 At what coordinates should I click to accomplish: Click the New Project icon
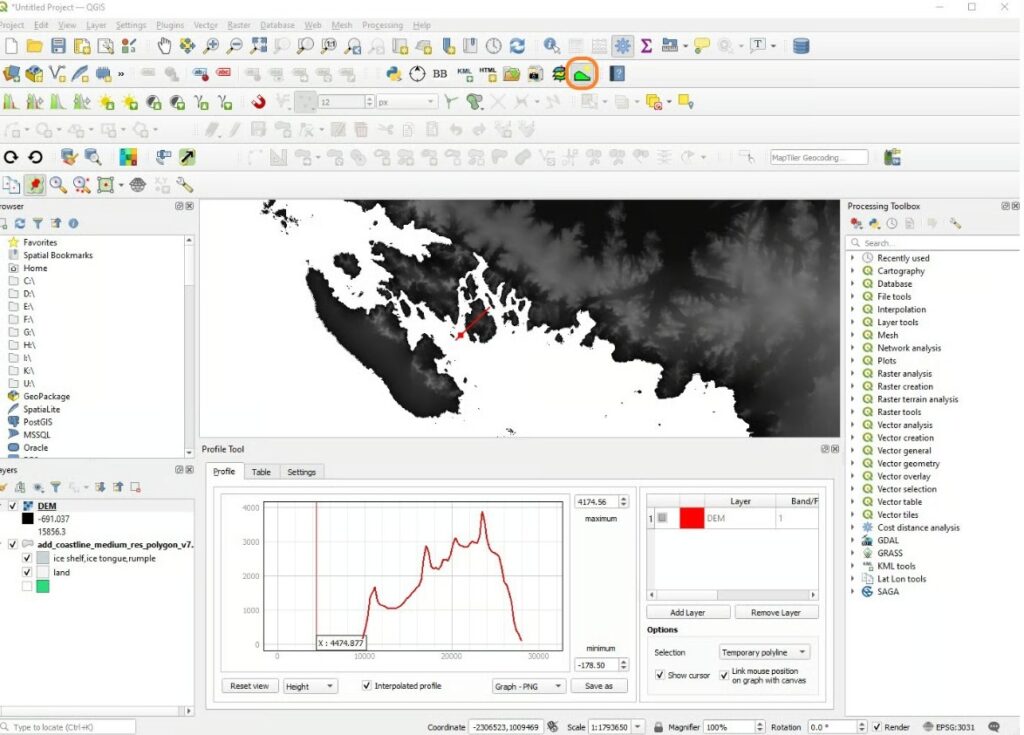click(11, 46)
